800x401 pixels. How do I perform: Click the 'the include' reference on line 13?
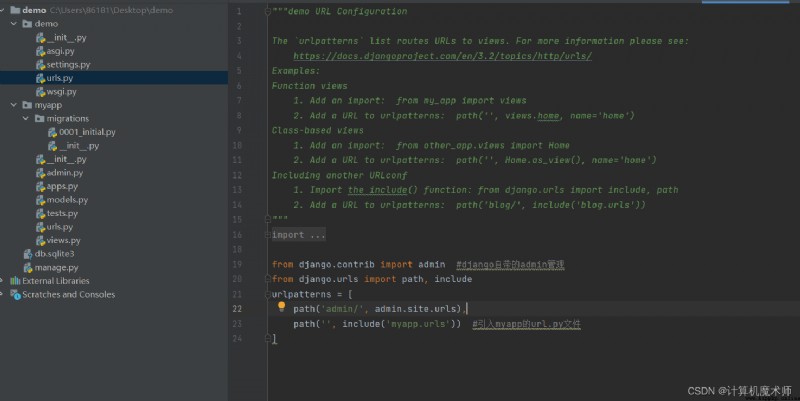(x=378, y=190)
